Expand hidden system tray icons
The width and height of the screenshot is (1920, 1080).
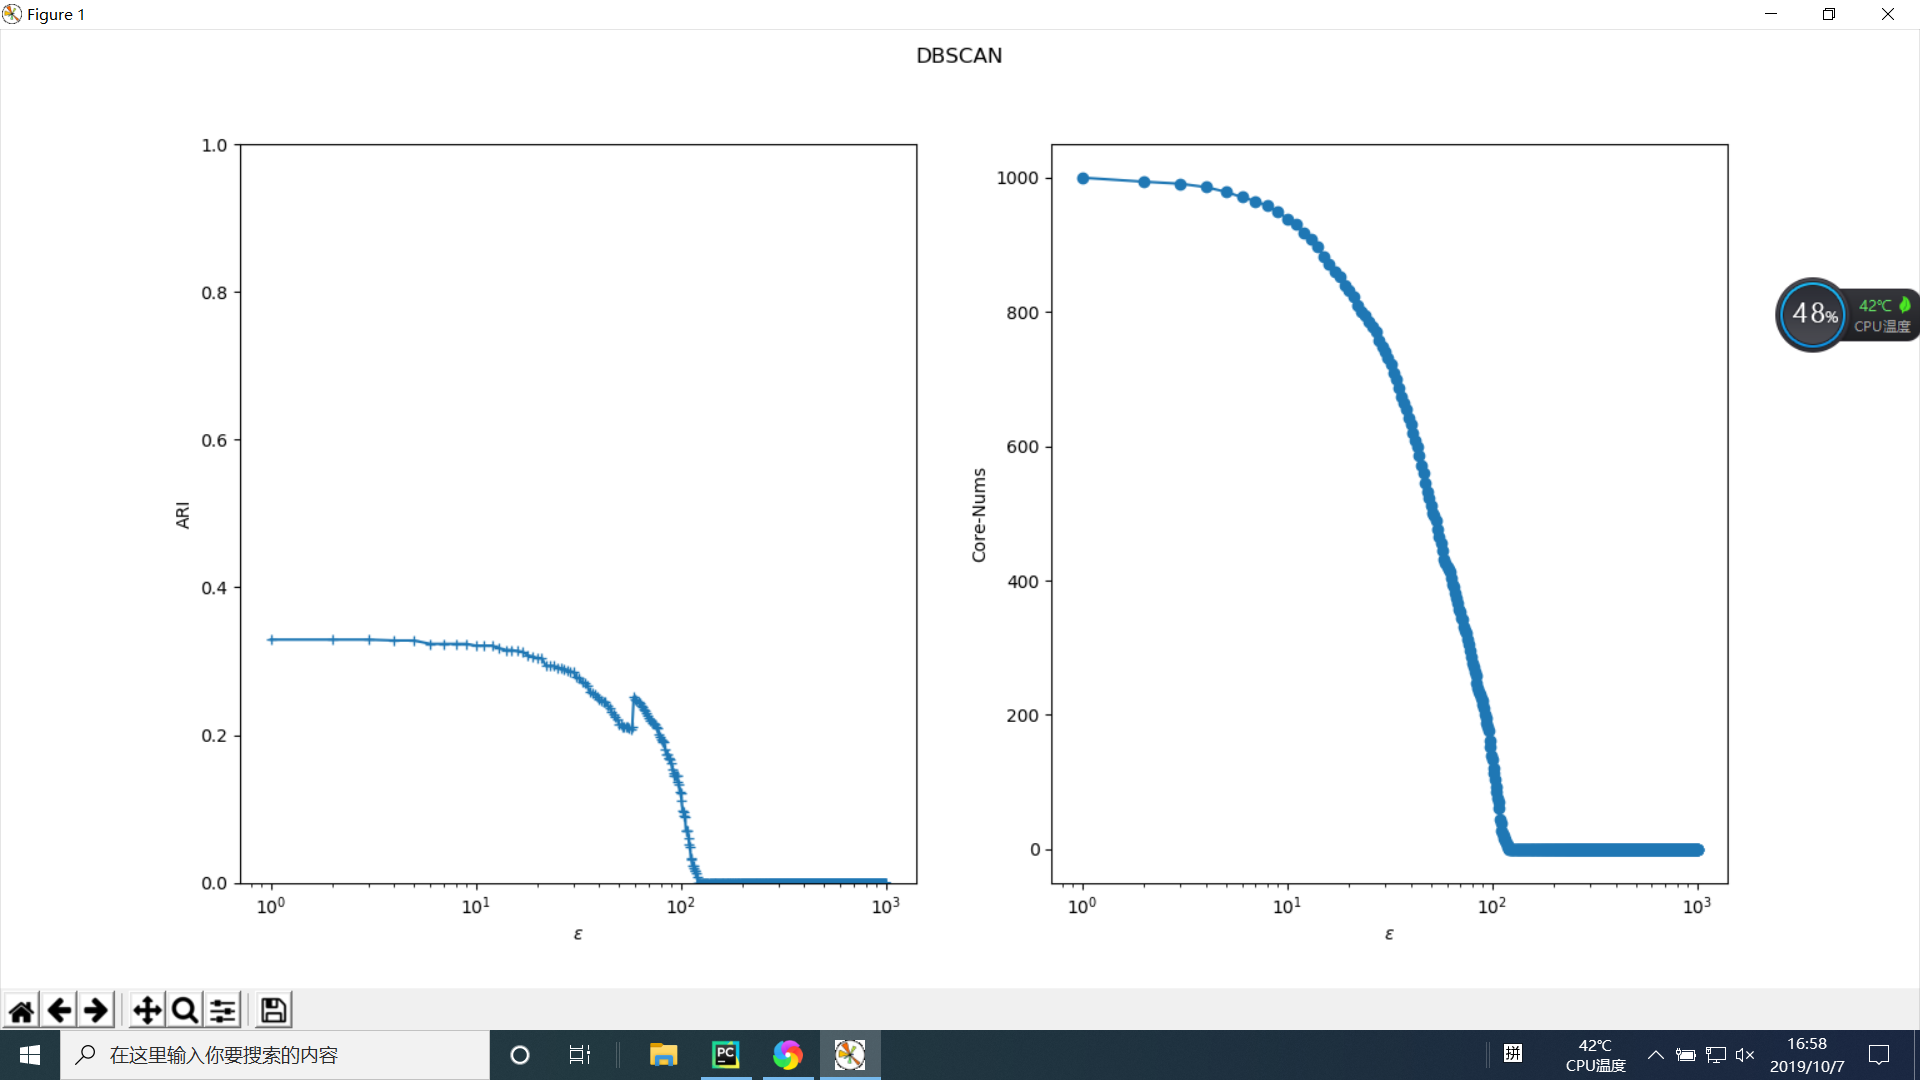tap(1655, 1054)
